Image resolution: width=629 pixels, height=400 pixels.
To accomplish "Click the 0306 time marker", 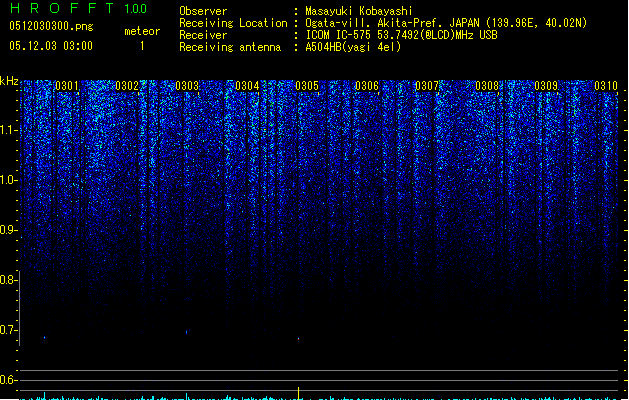I will pyautogui.click(x=367, y=86).
